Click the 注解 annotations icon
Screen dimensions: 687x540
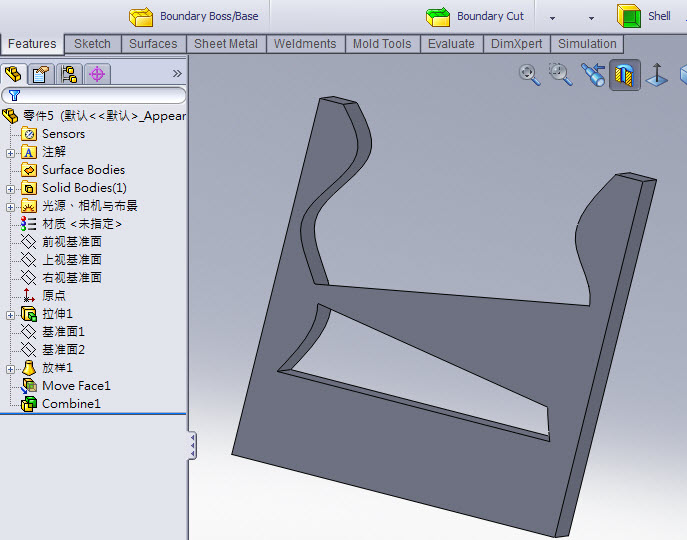[29, 152]
